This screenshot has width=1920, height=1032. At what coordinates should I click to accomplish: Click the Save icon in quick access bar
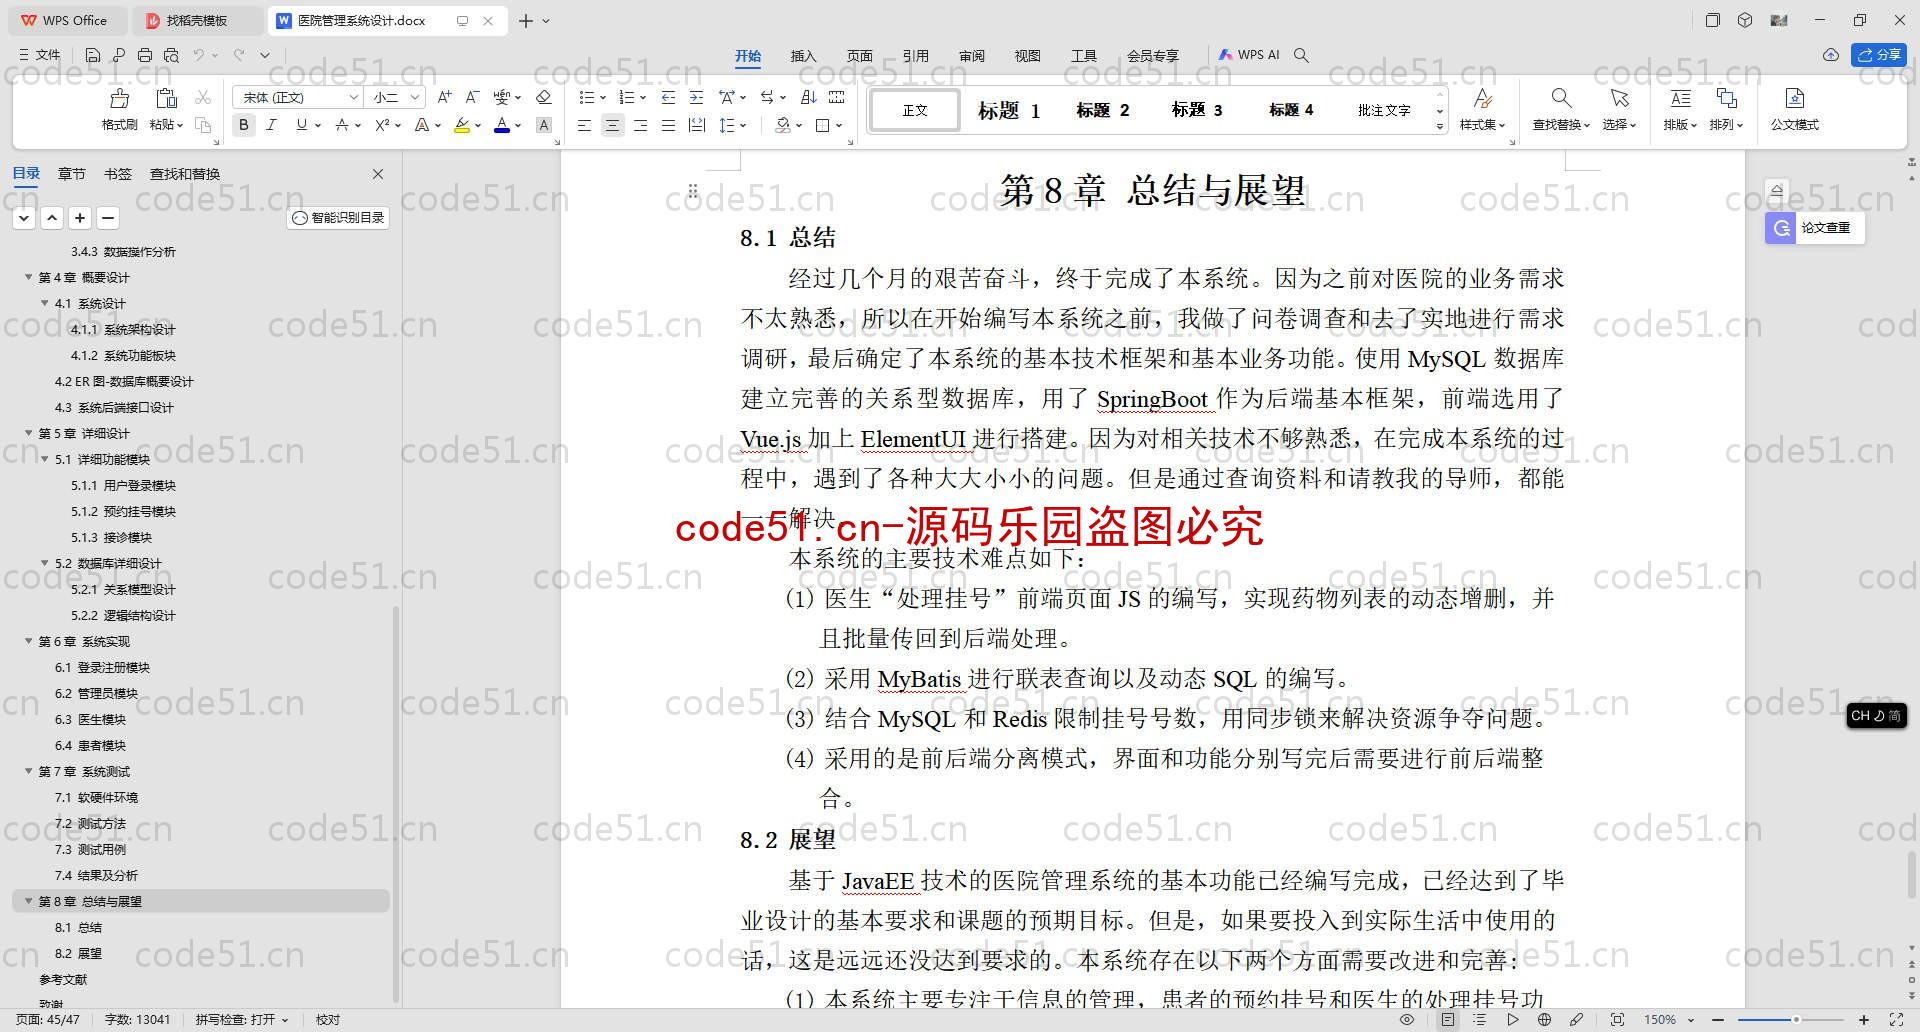click(x=92, y=55)
